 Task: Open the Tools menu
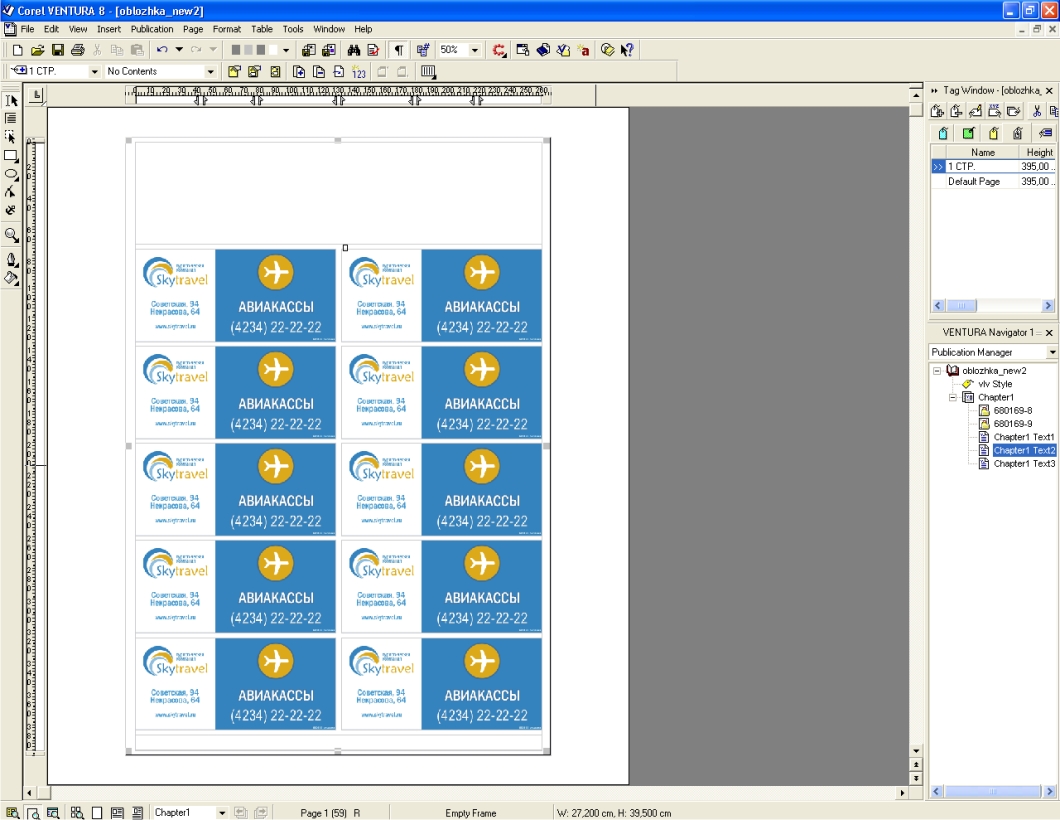[293, 29]
